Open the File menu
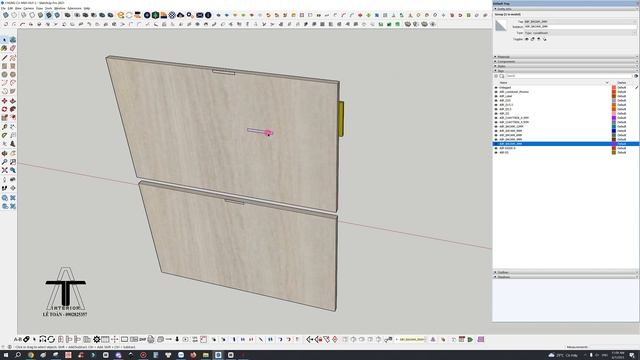640x360 pixels. [x=3, y=8]
